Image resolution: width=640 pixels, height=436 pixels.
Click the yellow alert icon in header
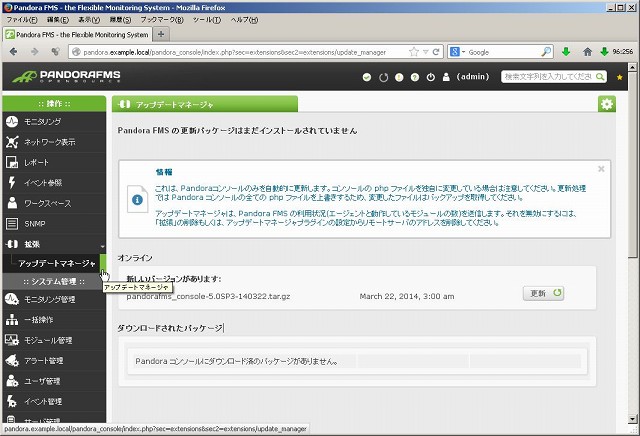click(399, 77)
